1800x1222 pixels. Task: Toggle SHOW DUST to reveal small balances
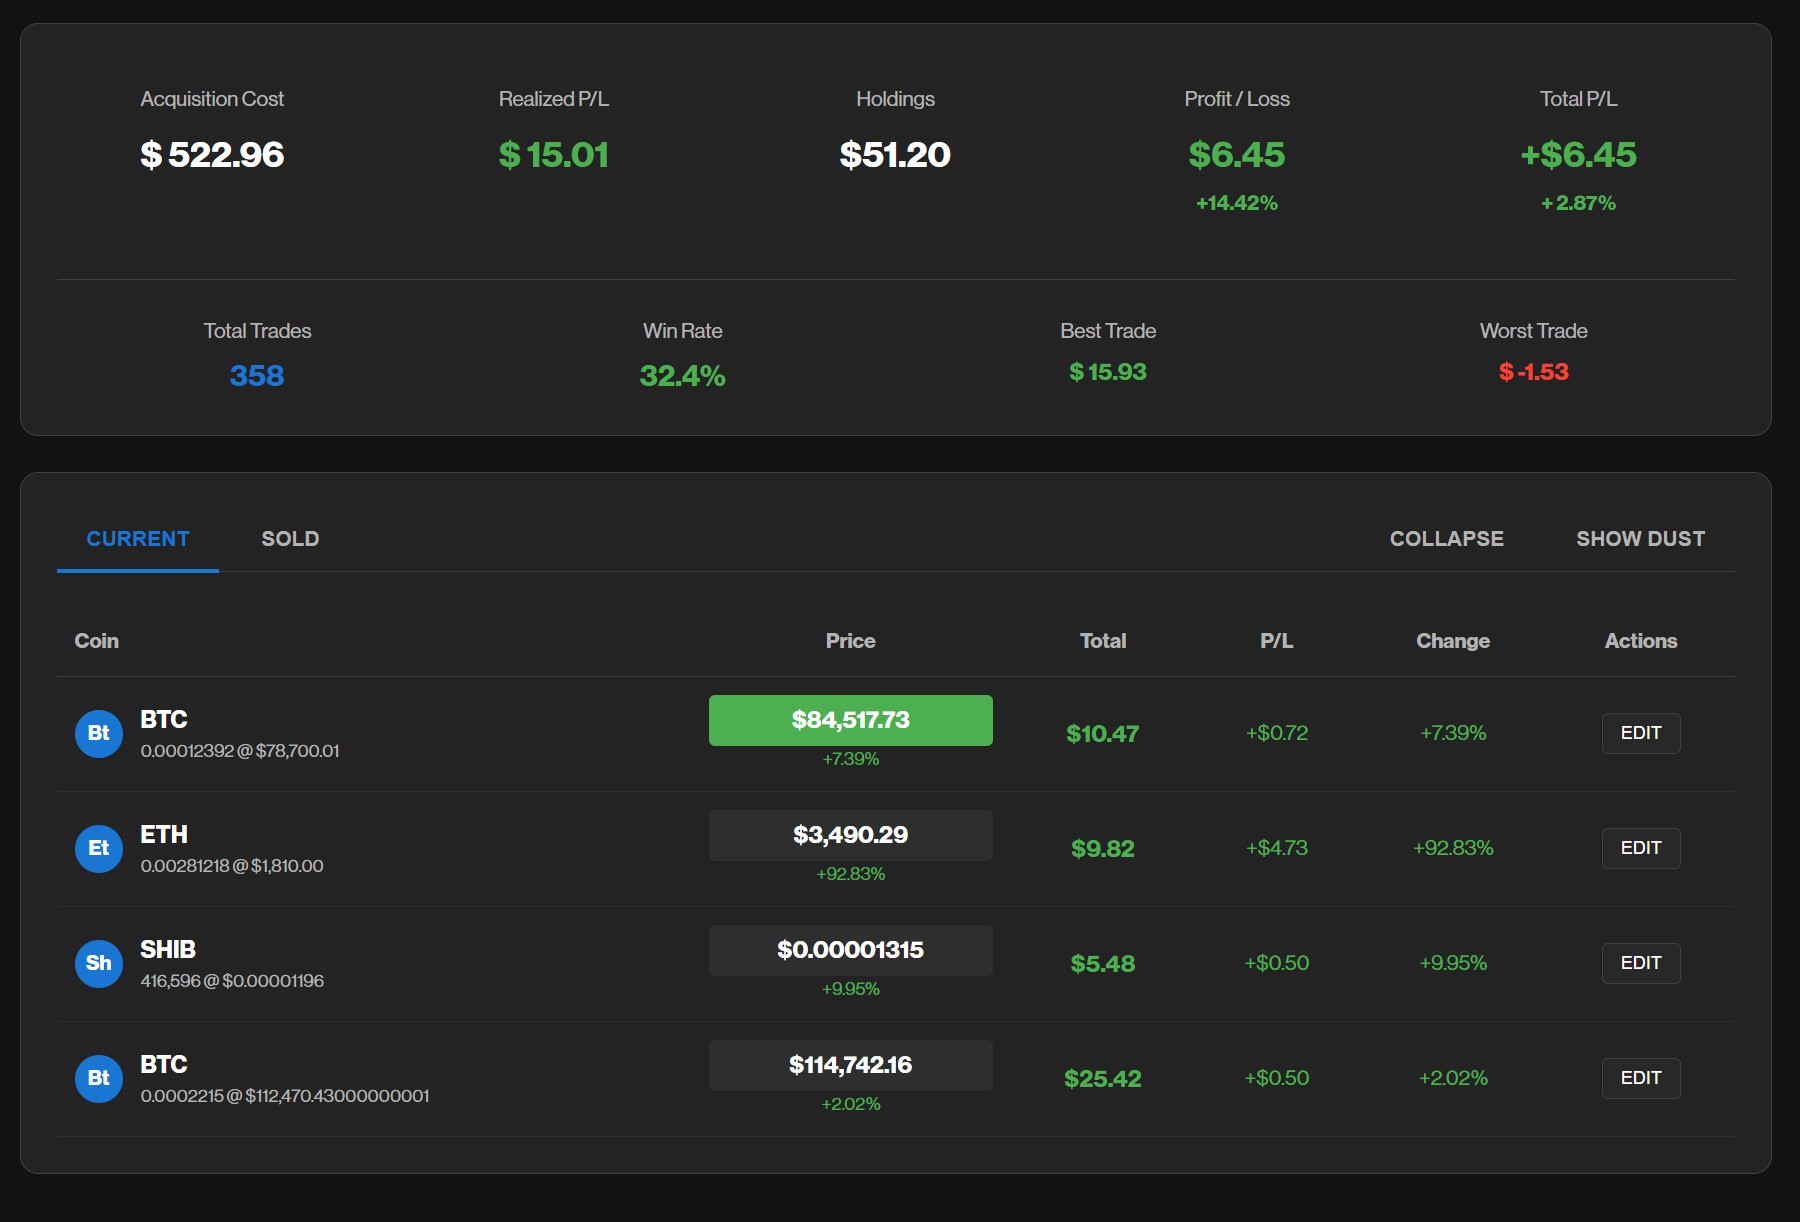point(1640,539)
